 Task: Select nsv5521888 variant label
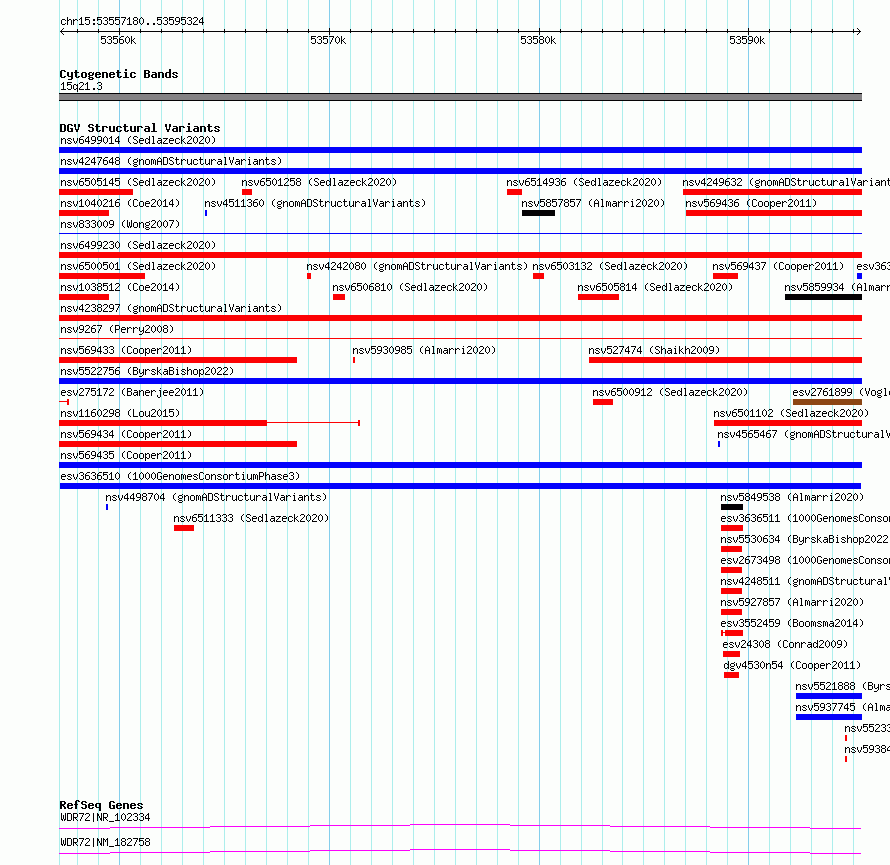click(x=842, y=686)
